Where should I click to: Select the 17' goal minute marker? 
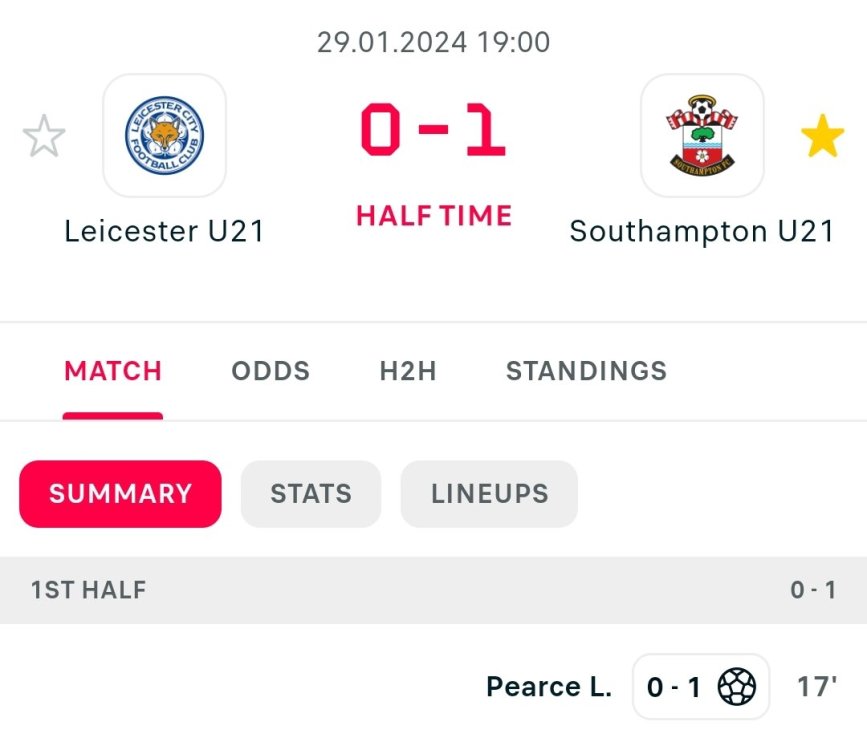[816, 687]
